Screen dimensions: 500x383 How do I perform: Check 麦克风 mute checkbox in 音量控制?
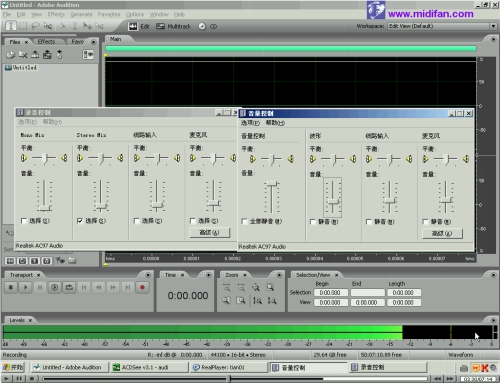click(x=425, y=222)
